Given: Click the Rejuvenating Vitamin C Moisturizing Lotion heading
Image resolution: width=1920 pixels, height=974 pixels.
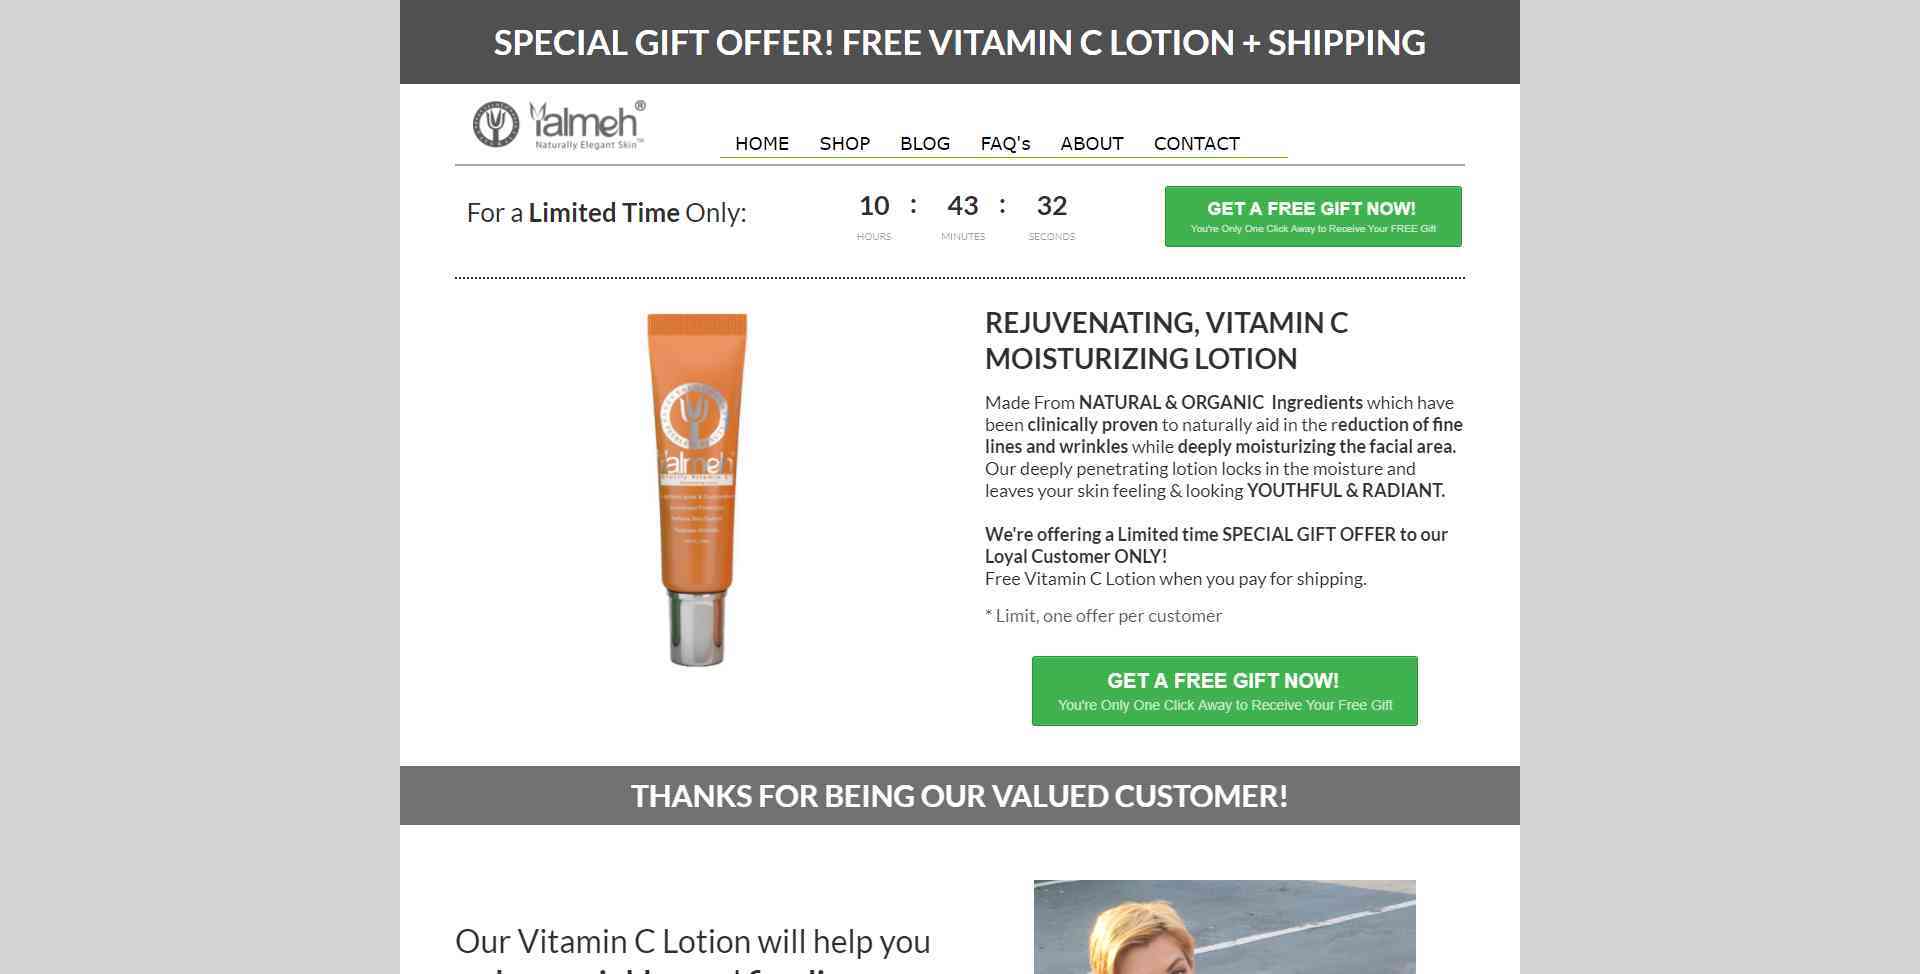Looking at the screenshot, I should pos(1167,341).
